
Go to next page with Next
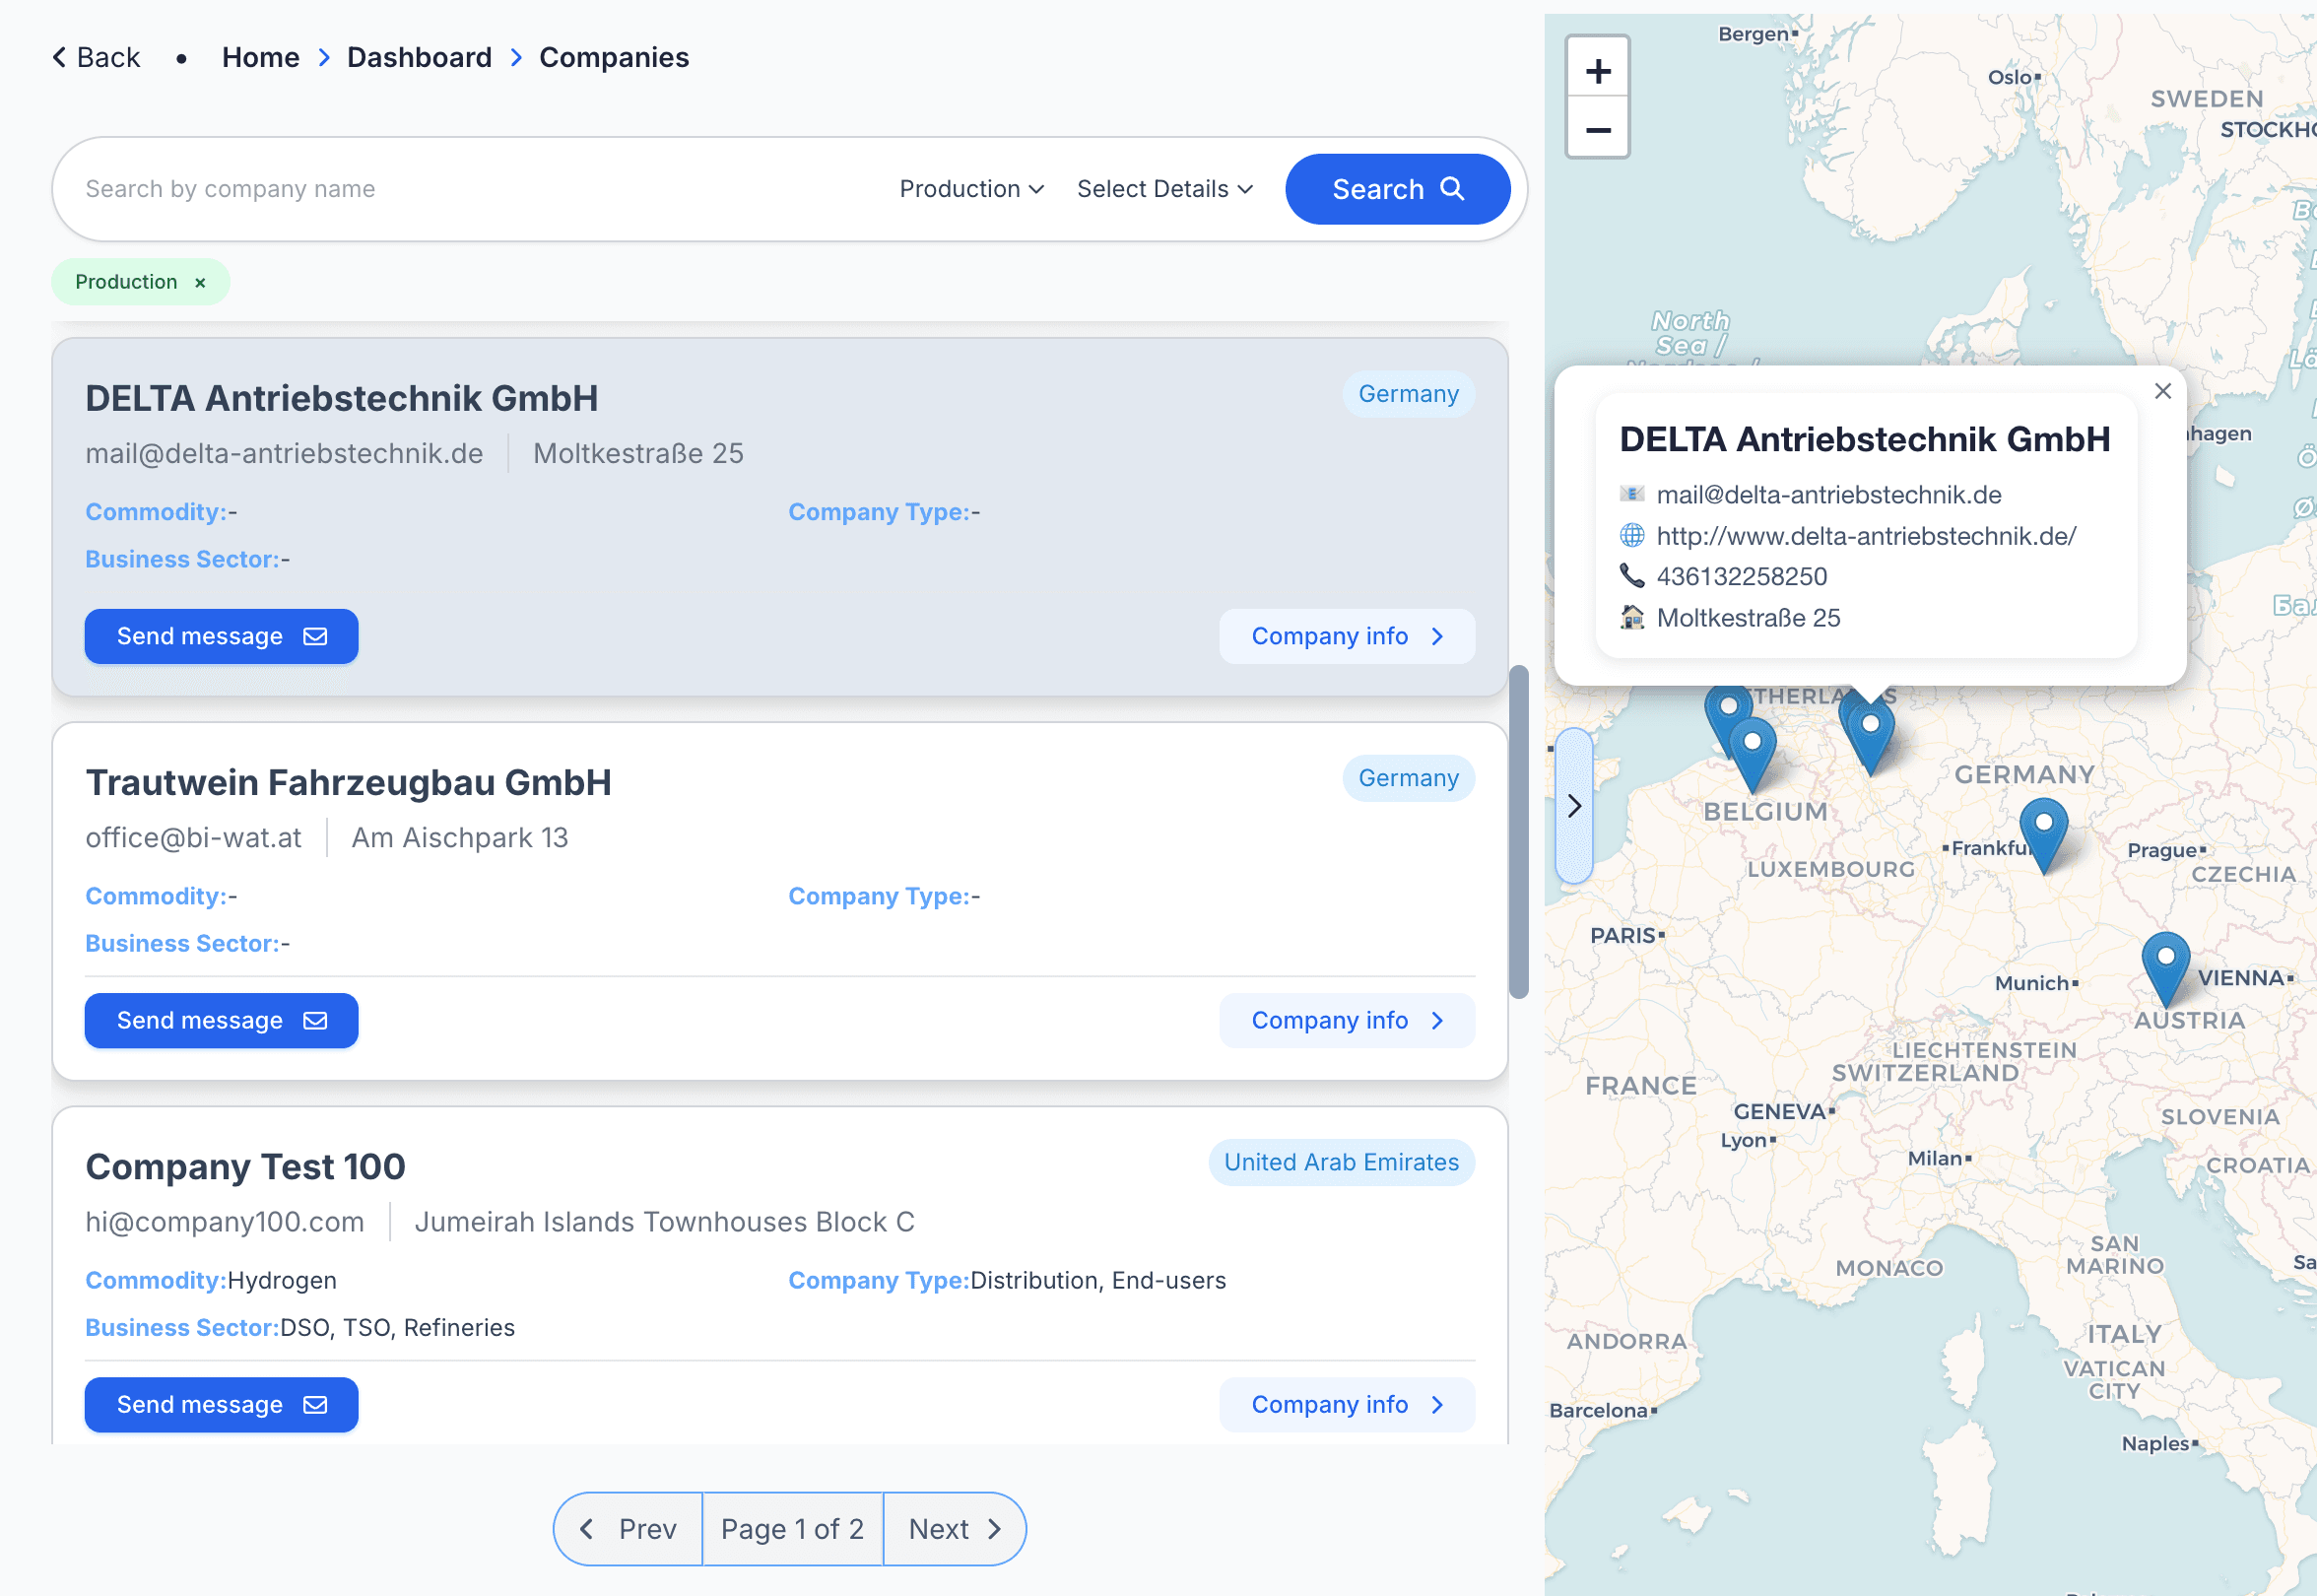tap(955, 1528)
